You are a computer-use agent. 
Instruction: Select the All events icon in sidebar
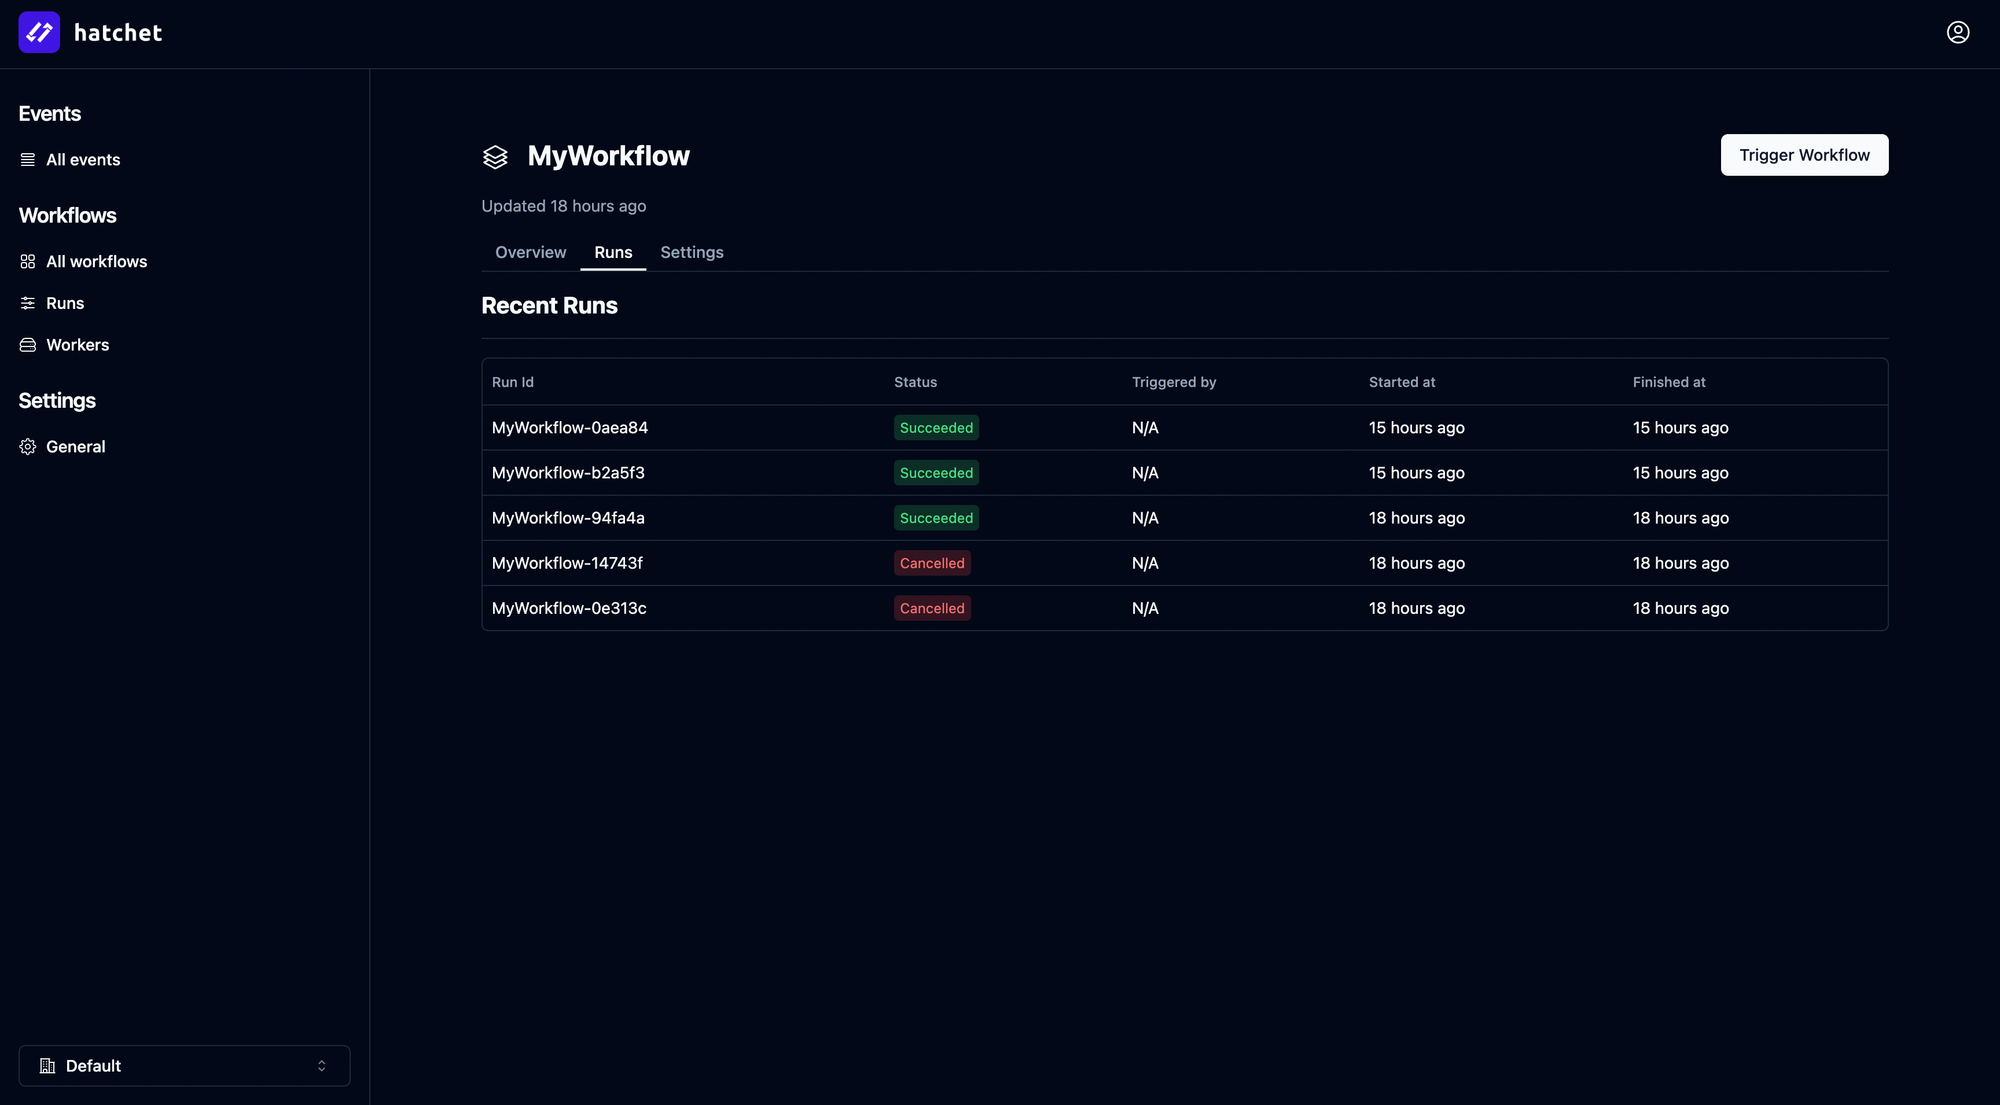[27, 159]
